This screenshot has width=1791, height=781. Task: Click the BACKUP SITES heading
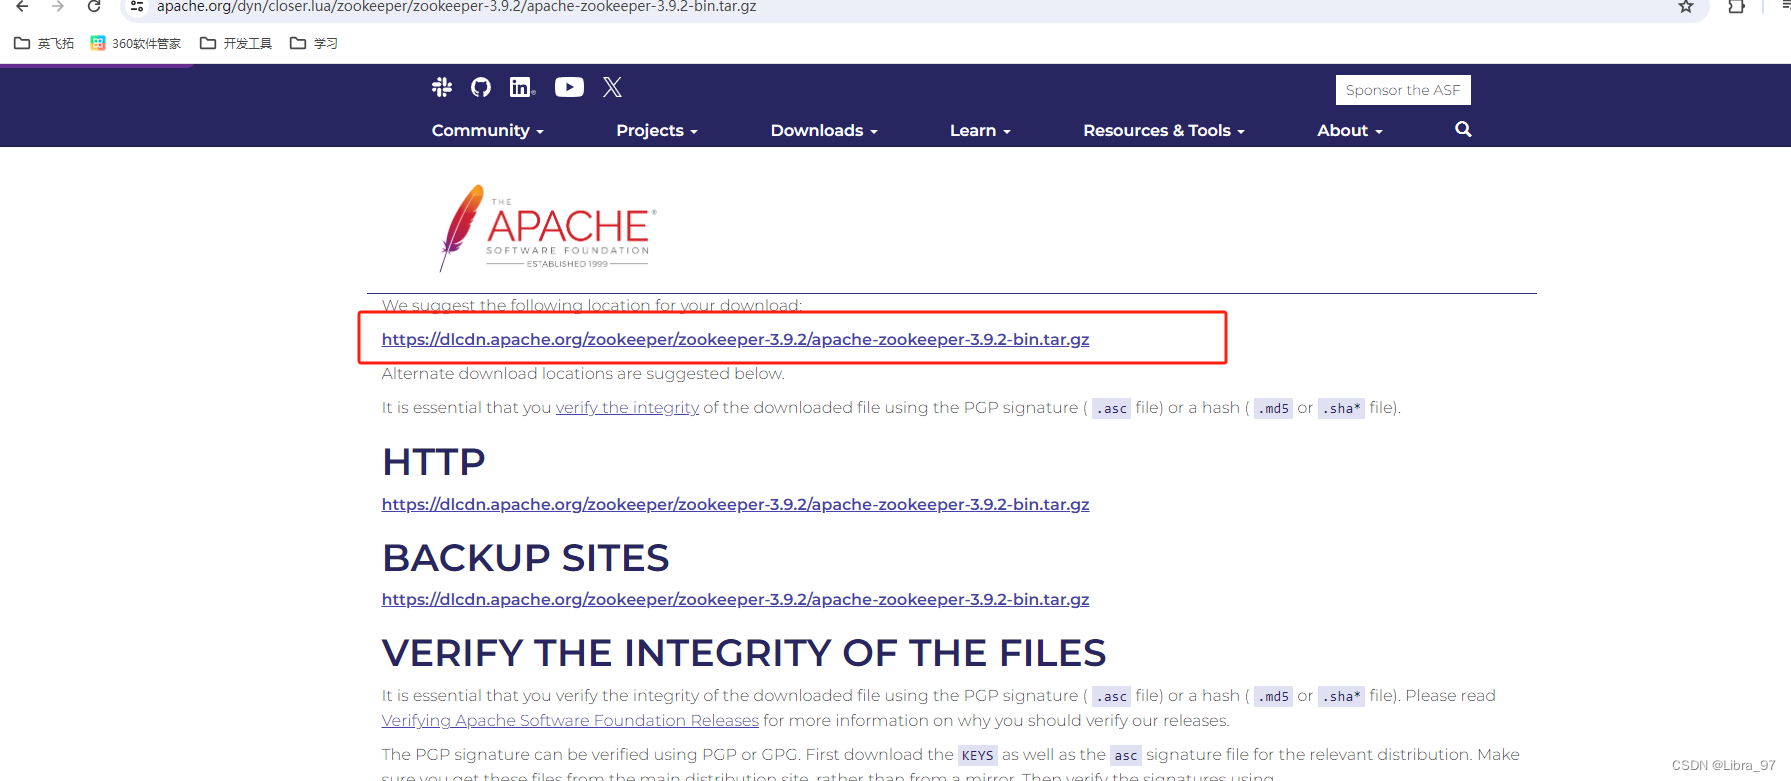coord(525,558)
